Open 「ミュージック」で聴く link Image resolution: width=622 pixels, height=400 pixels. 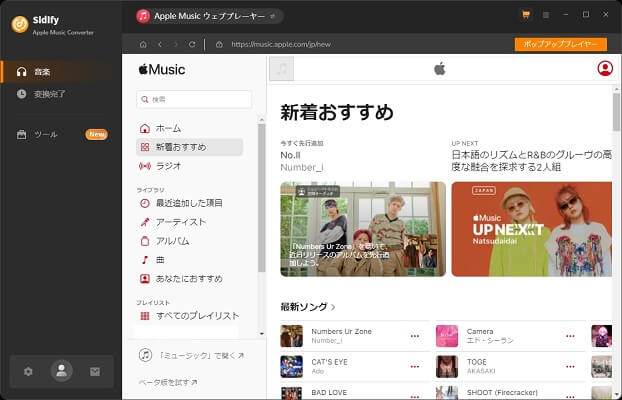pyautogui.click(x=191, y=355)
